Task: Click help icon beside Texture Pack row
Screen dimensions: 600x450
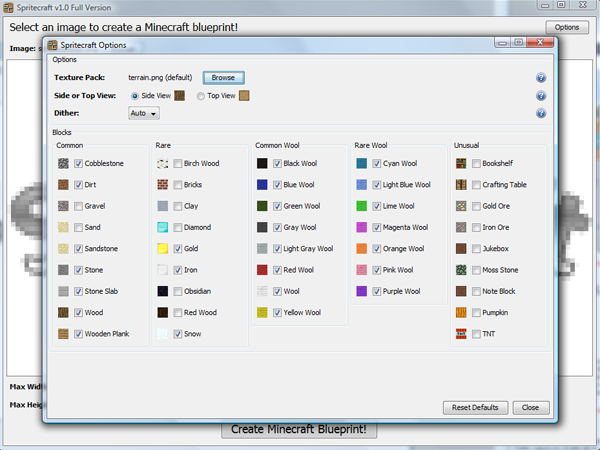Action: click(x=541, y=77)
